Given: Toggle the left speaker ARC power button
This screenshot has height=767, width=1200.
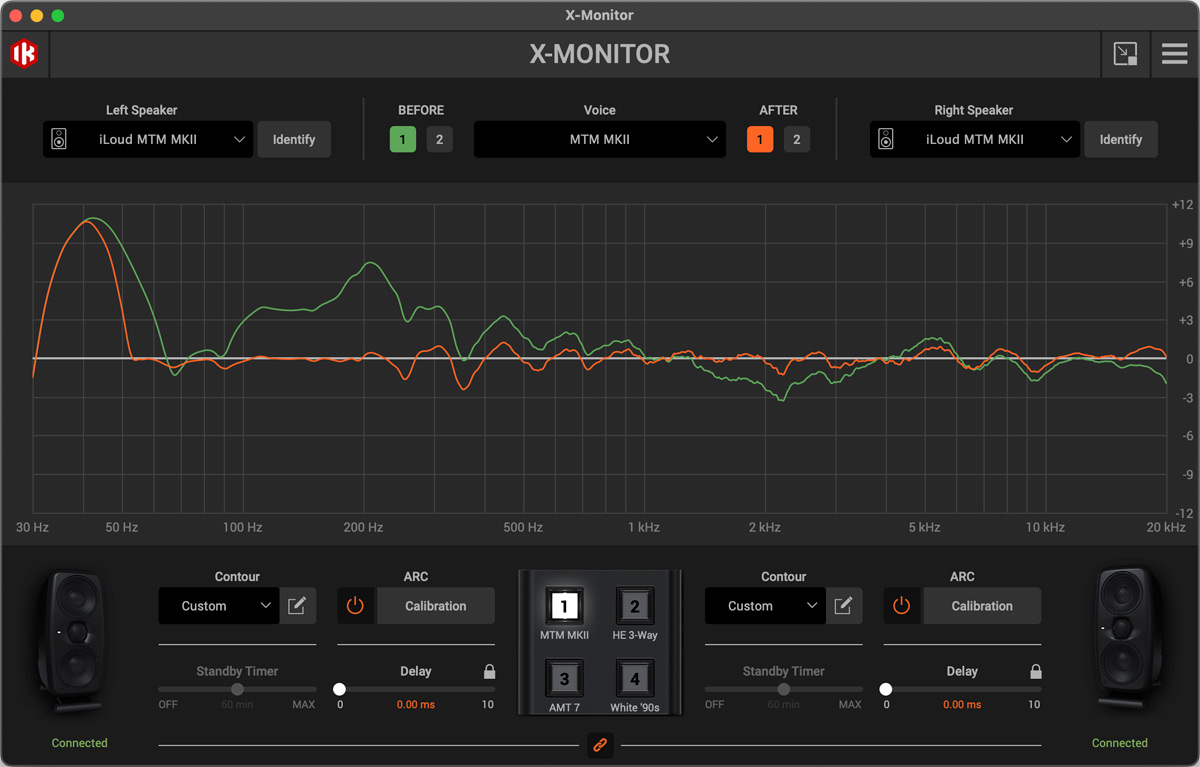Looking at the screenshot, I should (356, 606).
